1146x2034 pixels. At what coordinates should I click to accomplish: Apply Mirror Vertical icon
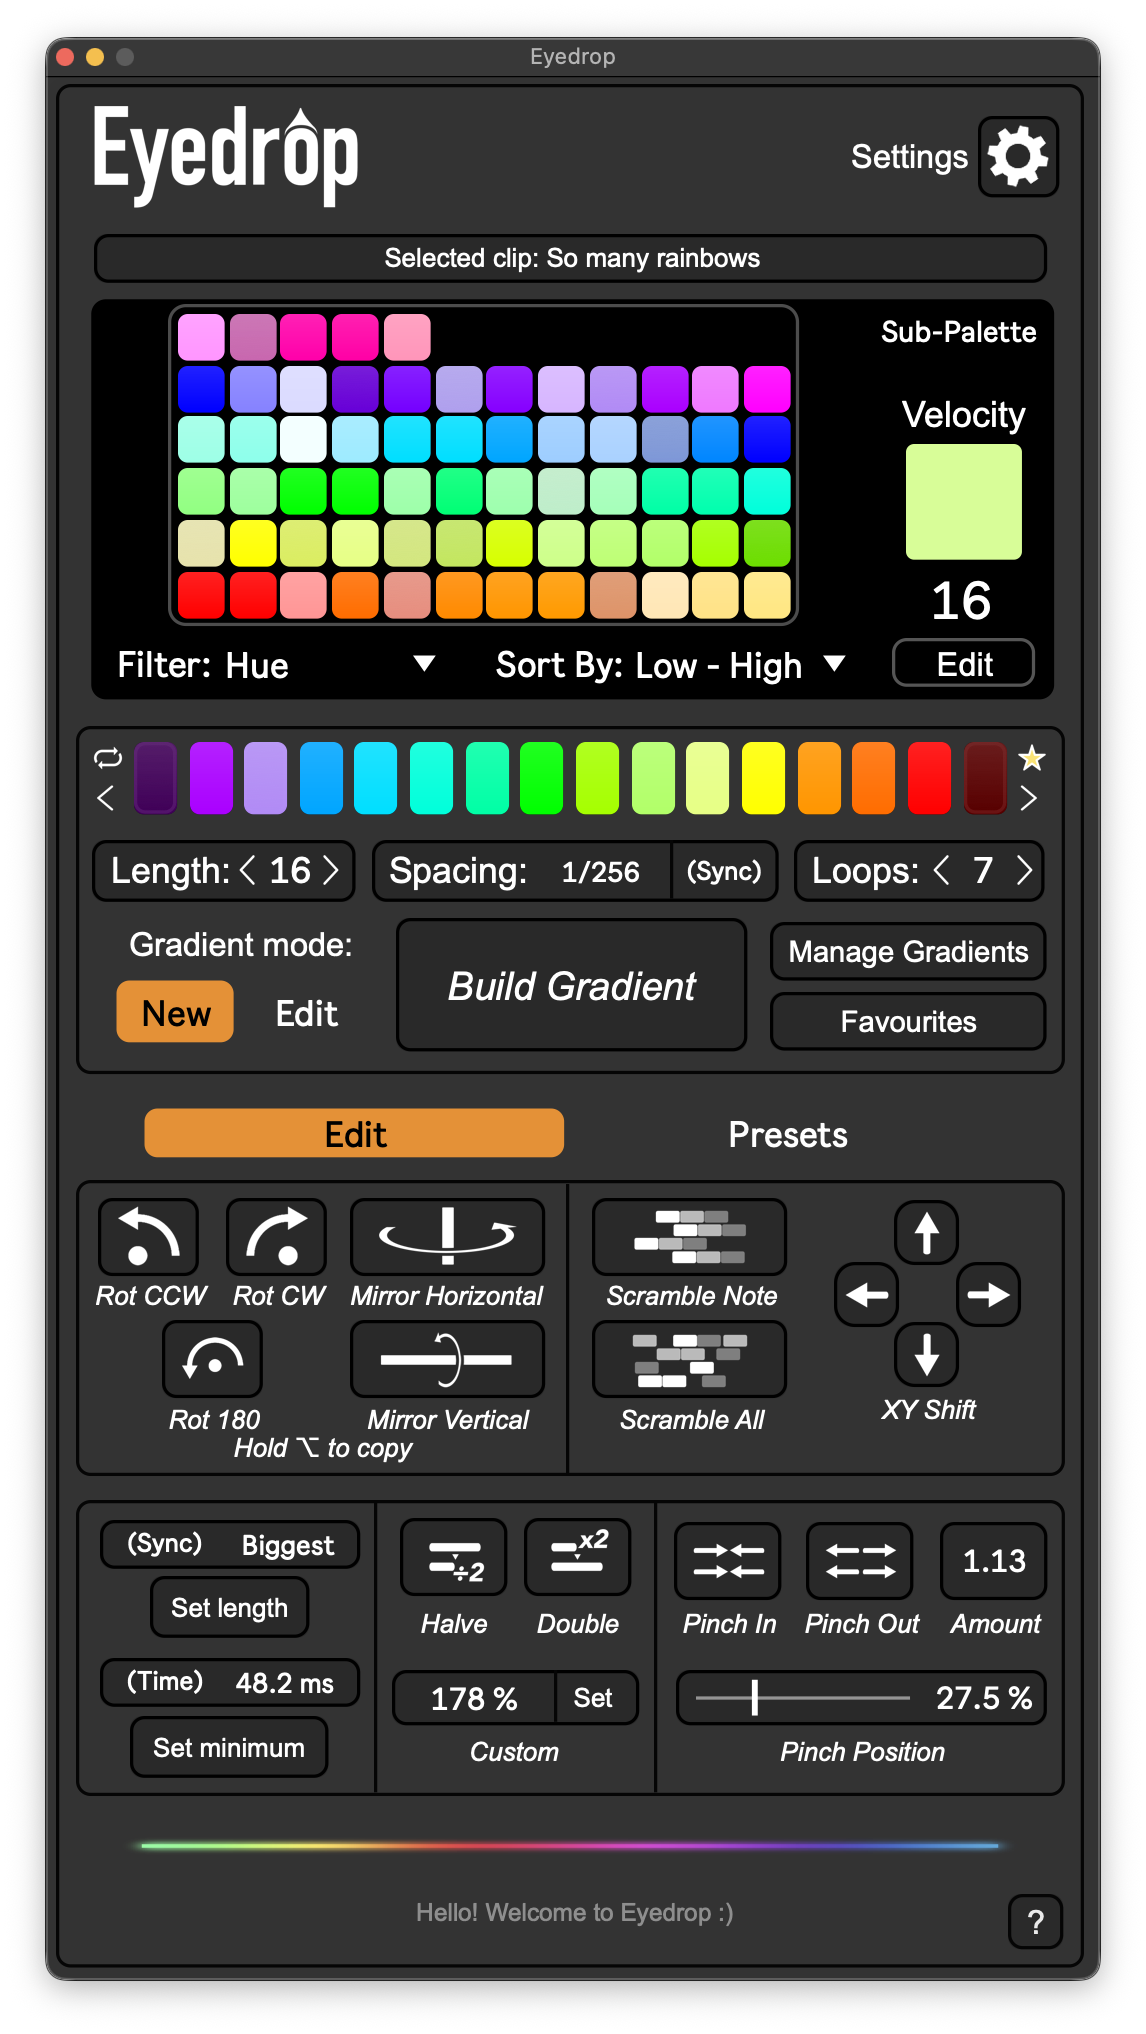[x=447, y=1359]
